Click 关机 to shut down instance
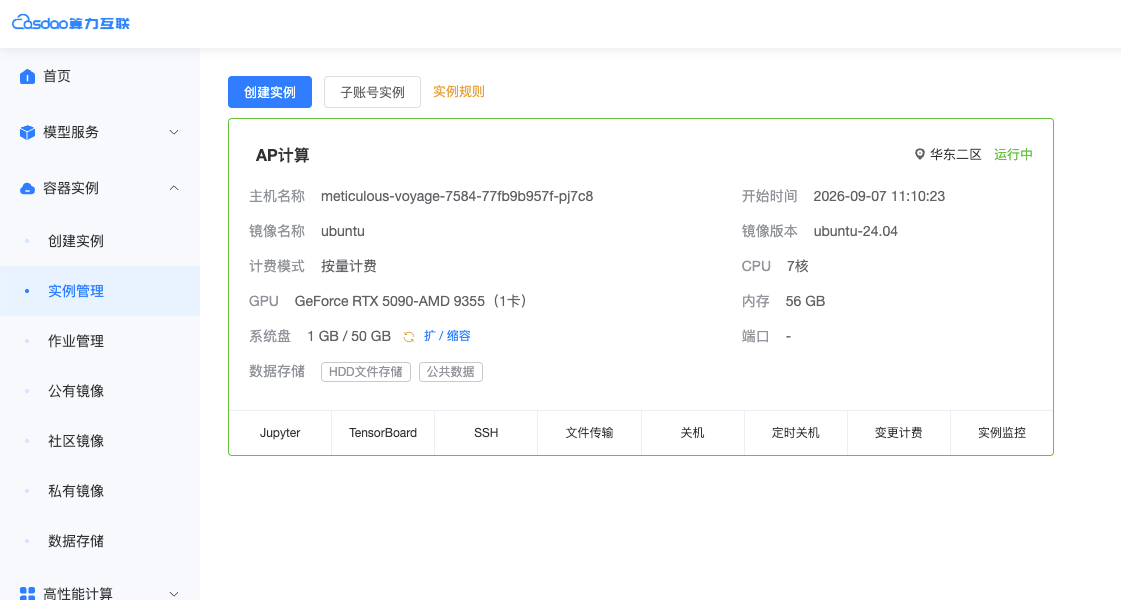Viewport: 1121px width, 600px height. (x=693, y=433)
